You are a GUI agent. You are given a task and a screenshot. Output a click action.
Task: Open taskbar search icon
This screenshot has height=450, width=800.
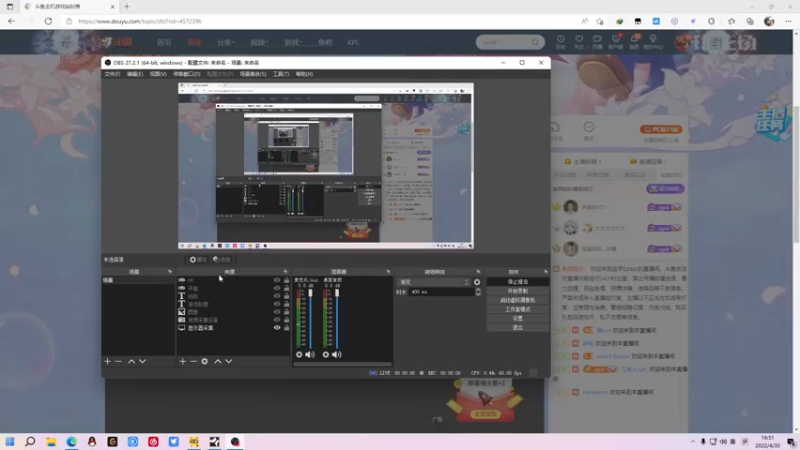tap(30, 441)
